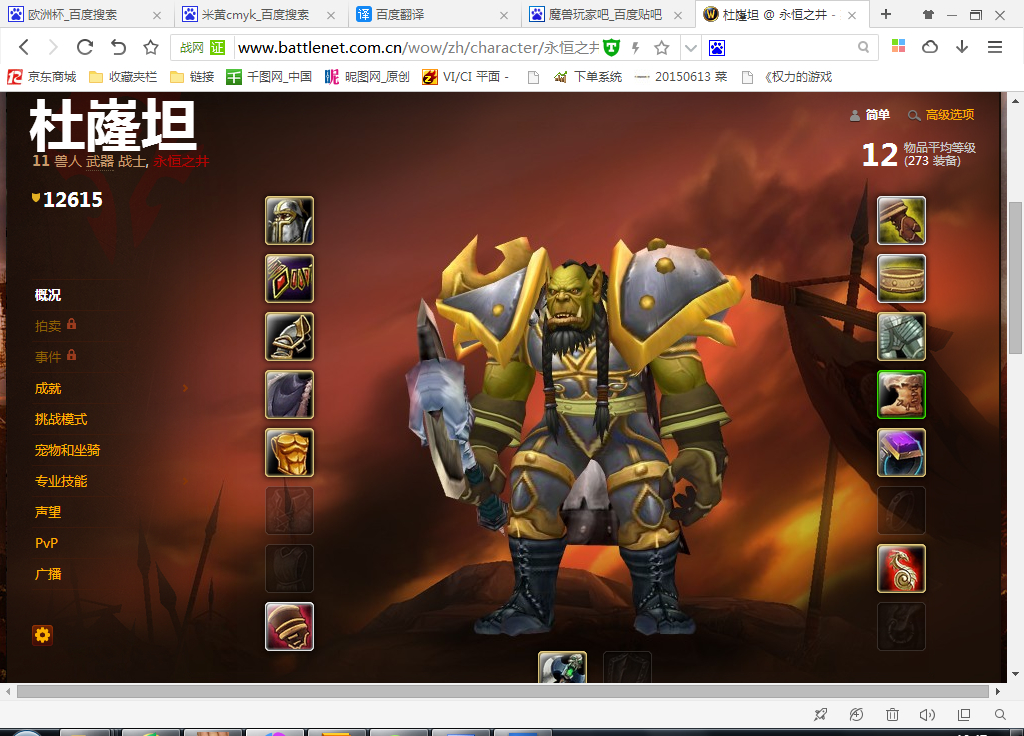This screenshot has height=736, width=1024.
Task: Click the vertical page scrollbar thumb
Action: click(1015, 278)
